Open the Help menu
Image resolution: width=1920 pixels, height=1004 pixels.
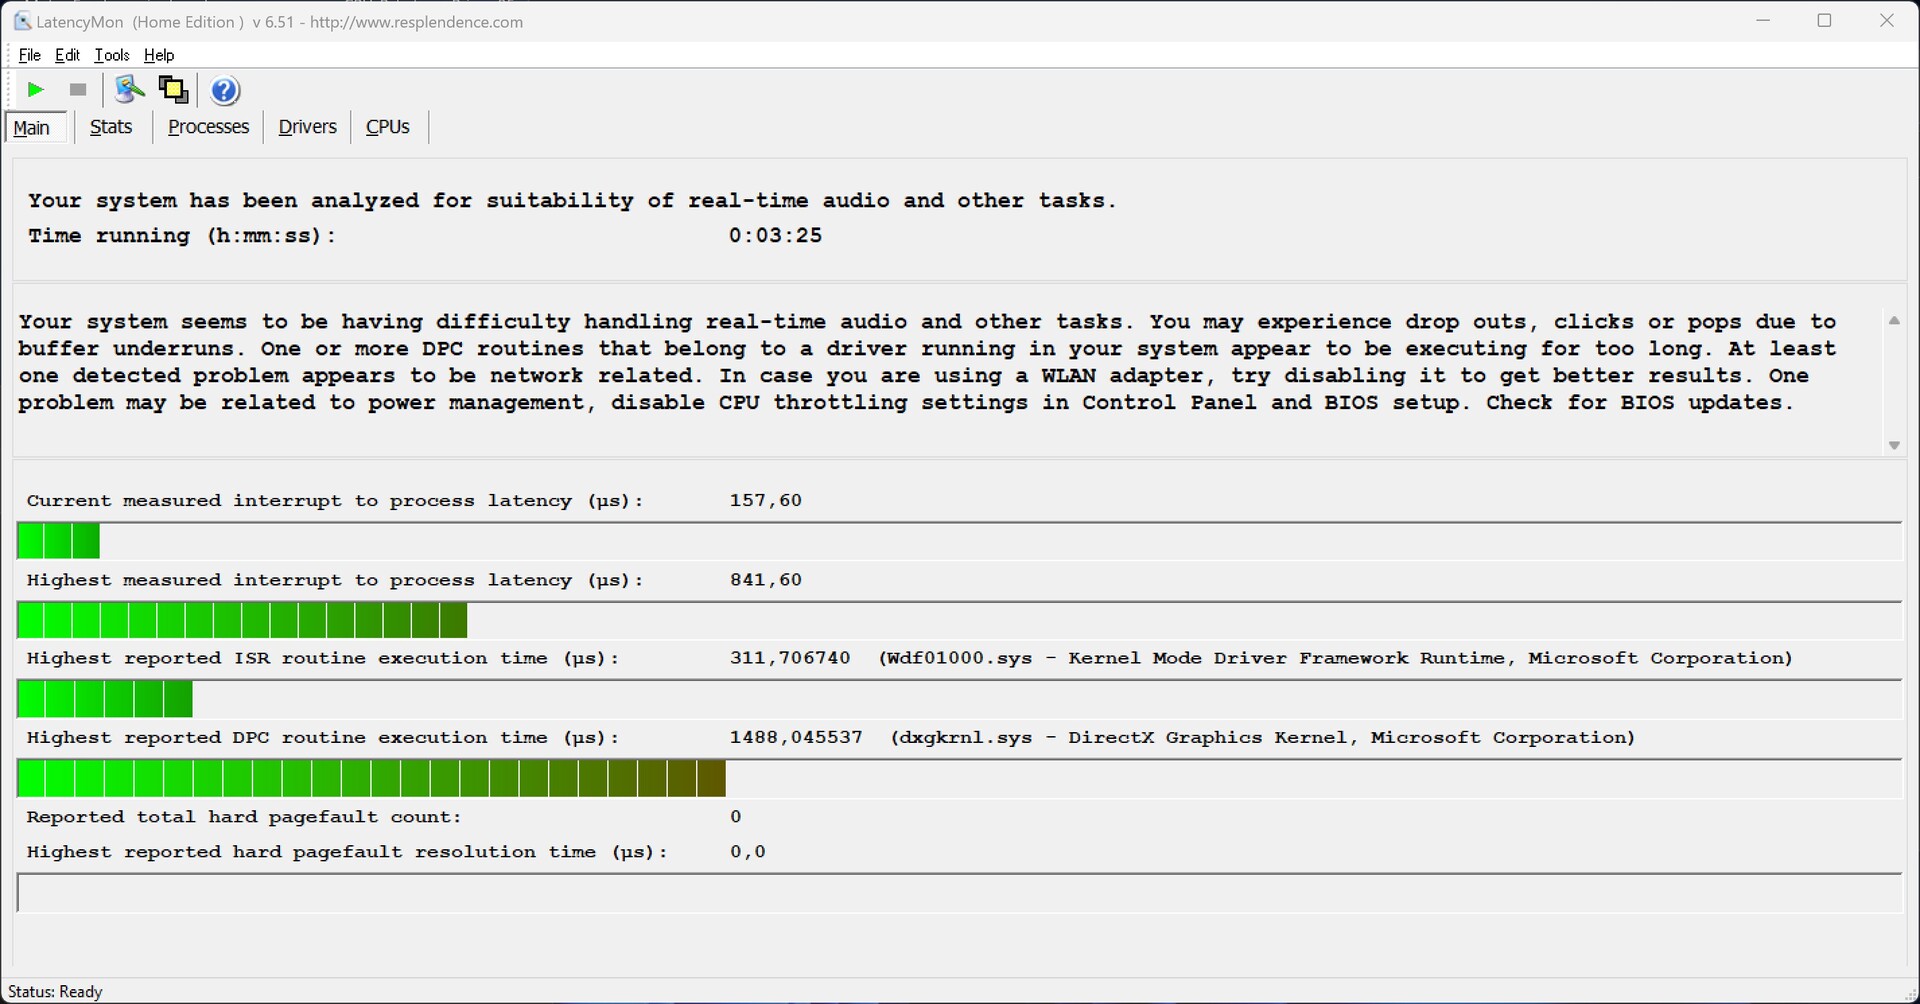pos(159,55)
